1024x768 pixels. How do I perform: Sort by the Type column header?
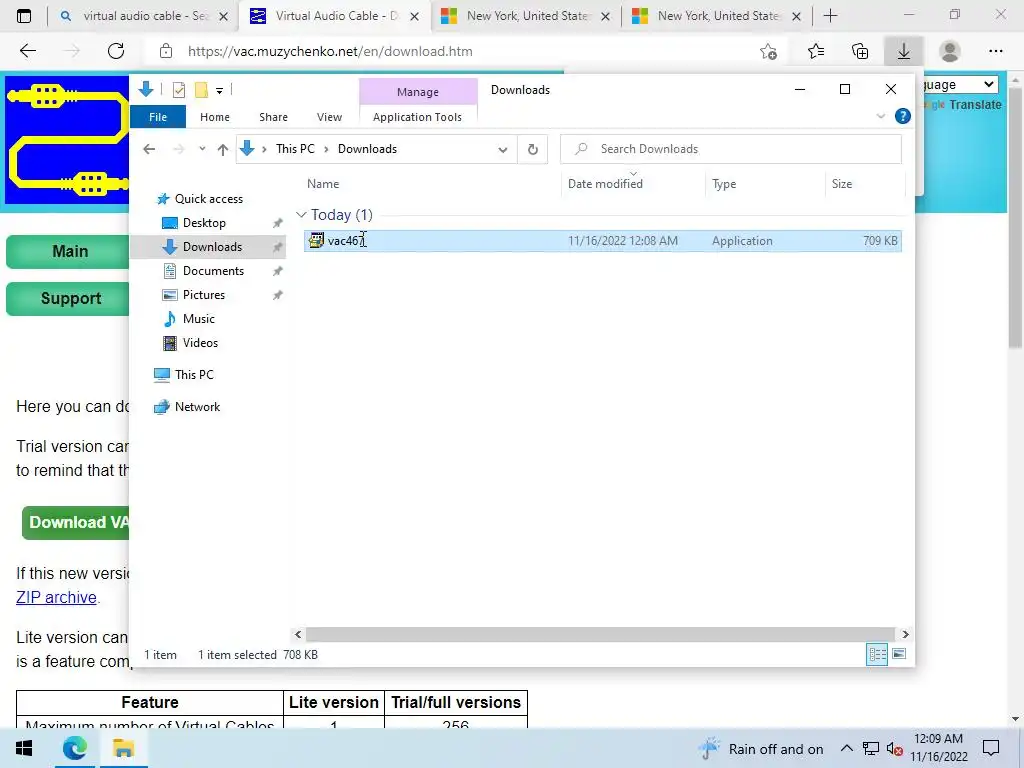724,184
